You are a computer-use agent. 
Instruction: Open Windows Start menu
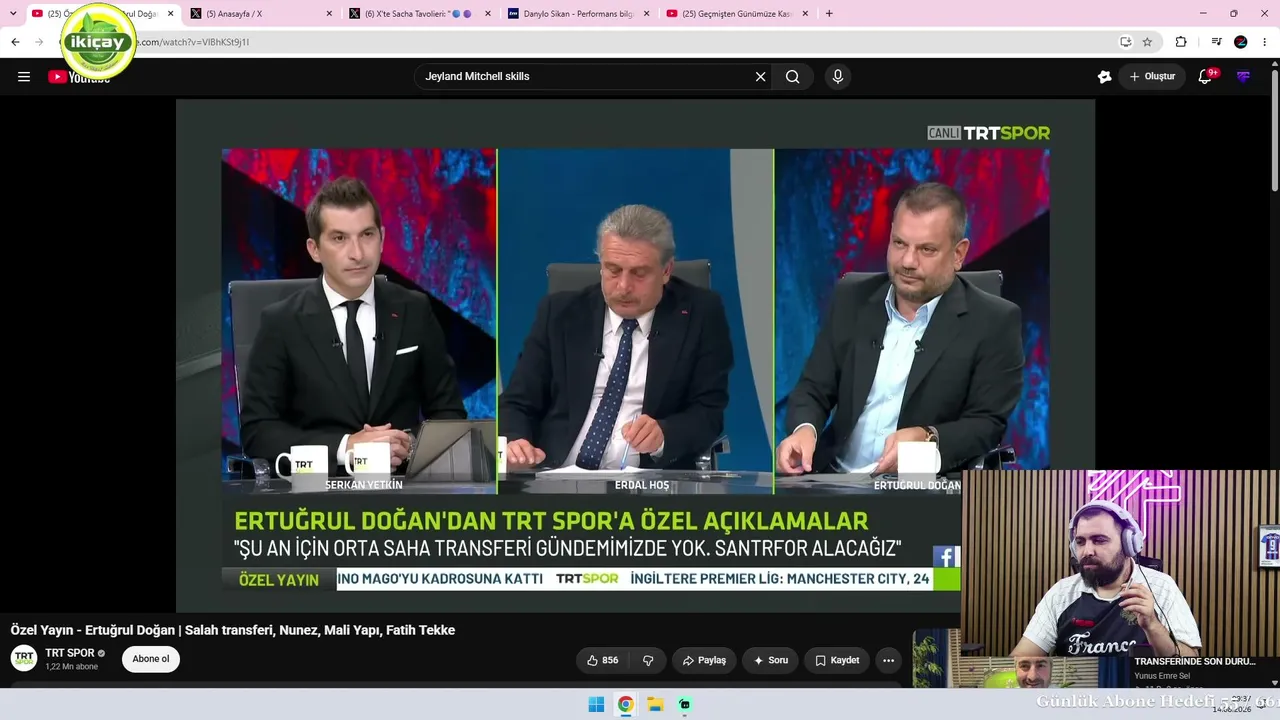(596, 704)
